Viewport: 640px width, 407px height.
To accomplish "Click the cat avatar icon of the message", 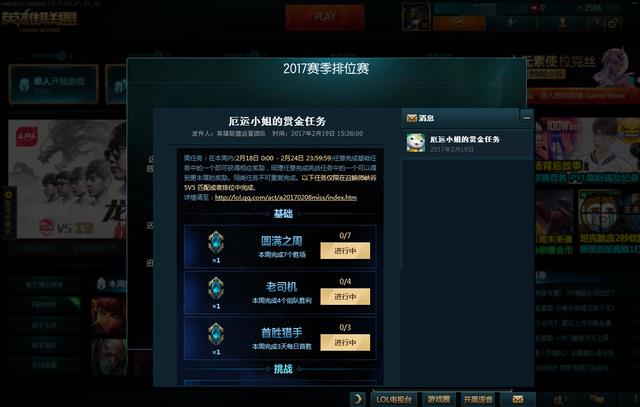I will [416, 142].
